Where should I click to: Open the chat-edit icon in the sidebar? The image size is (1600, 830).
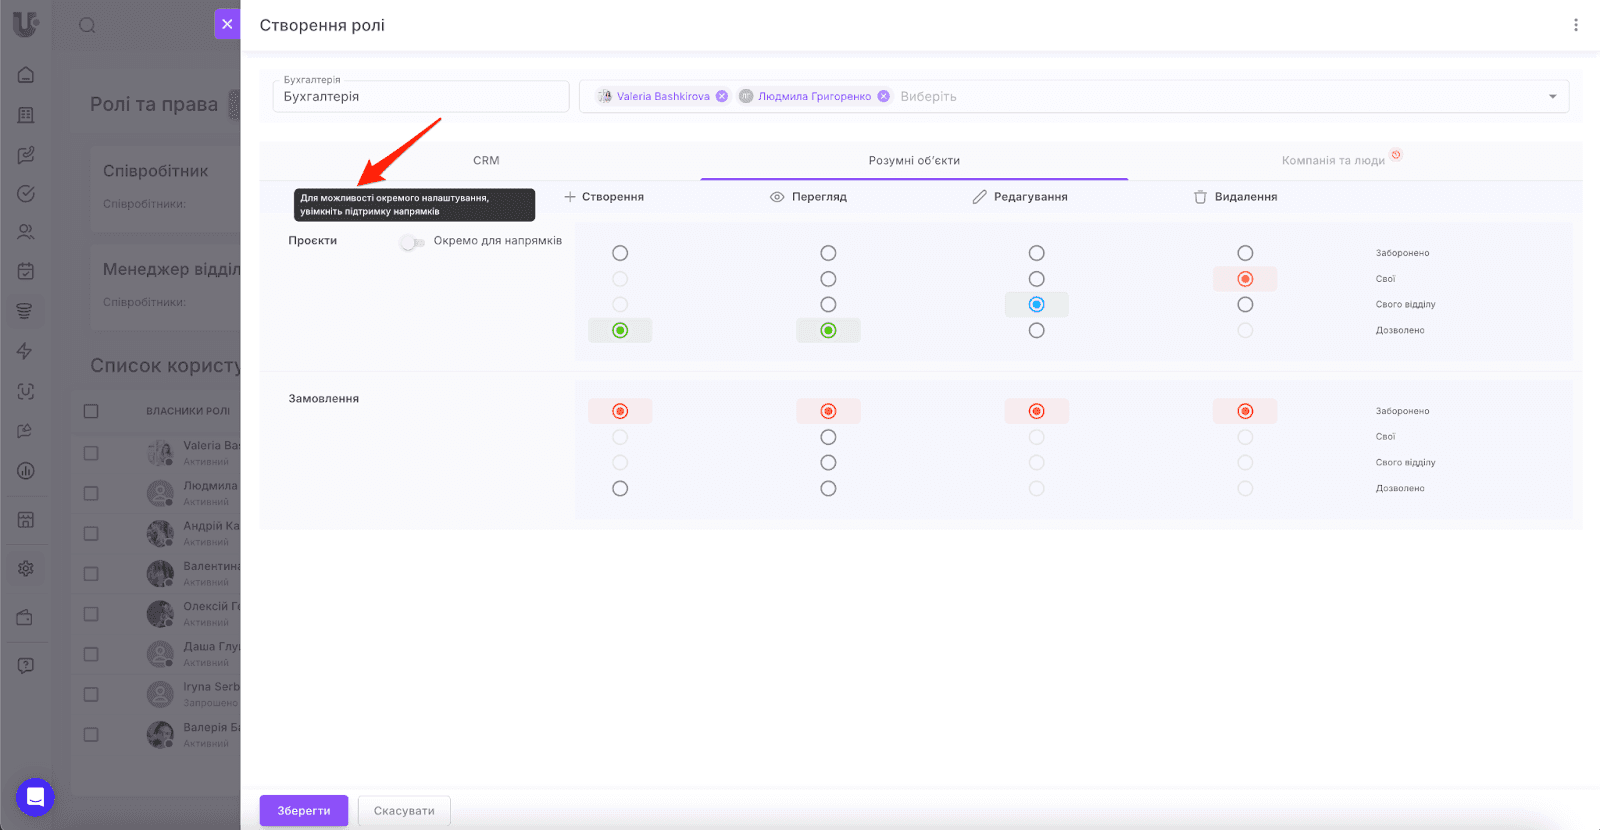[x=26, y=431]
